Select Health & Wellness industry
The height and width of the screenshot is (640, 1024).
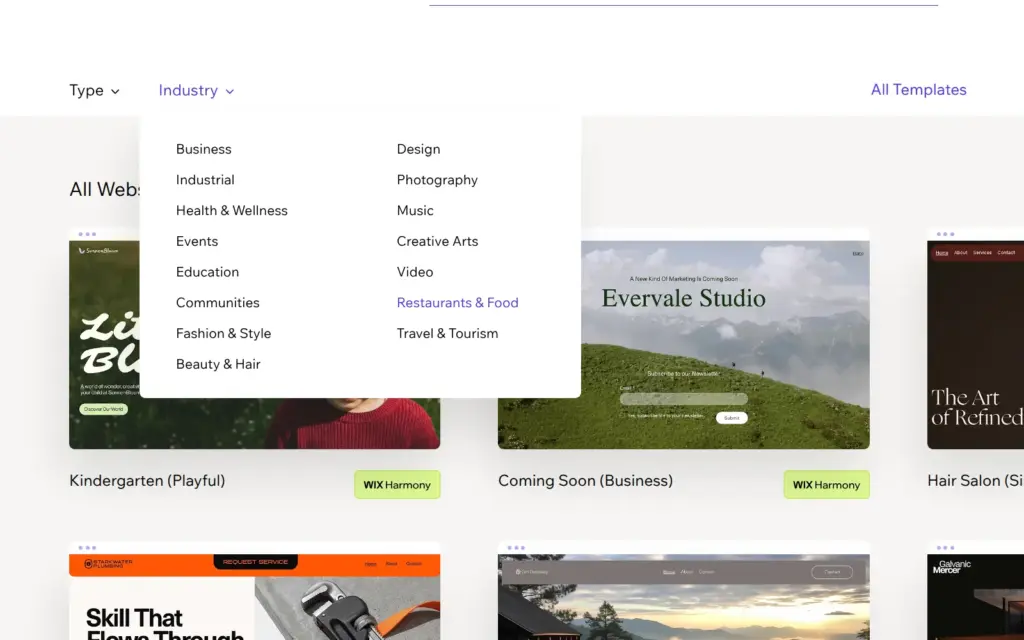[232, 210]
